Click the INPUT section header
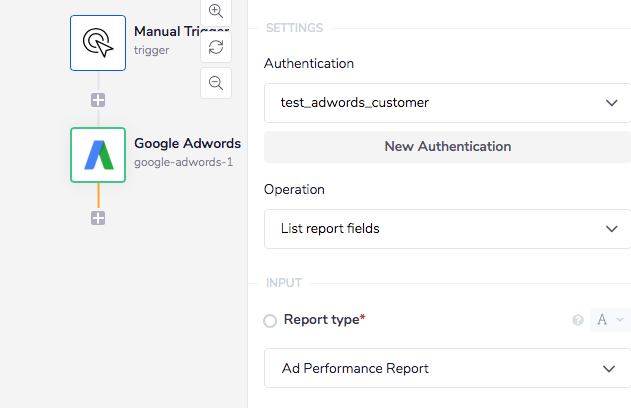The image size is (631, 408). coord(284,283)
